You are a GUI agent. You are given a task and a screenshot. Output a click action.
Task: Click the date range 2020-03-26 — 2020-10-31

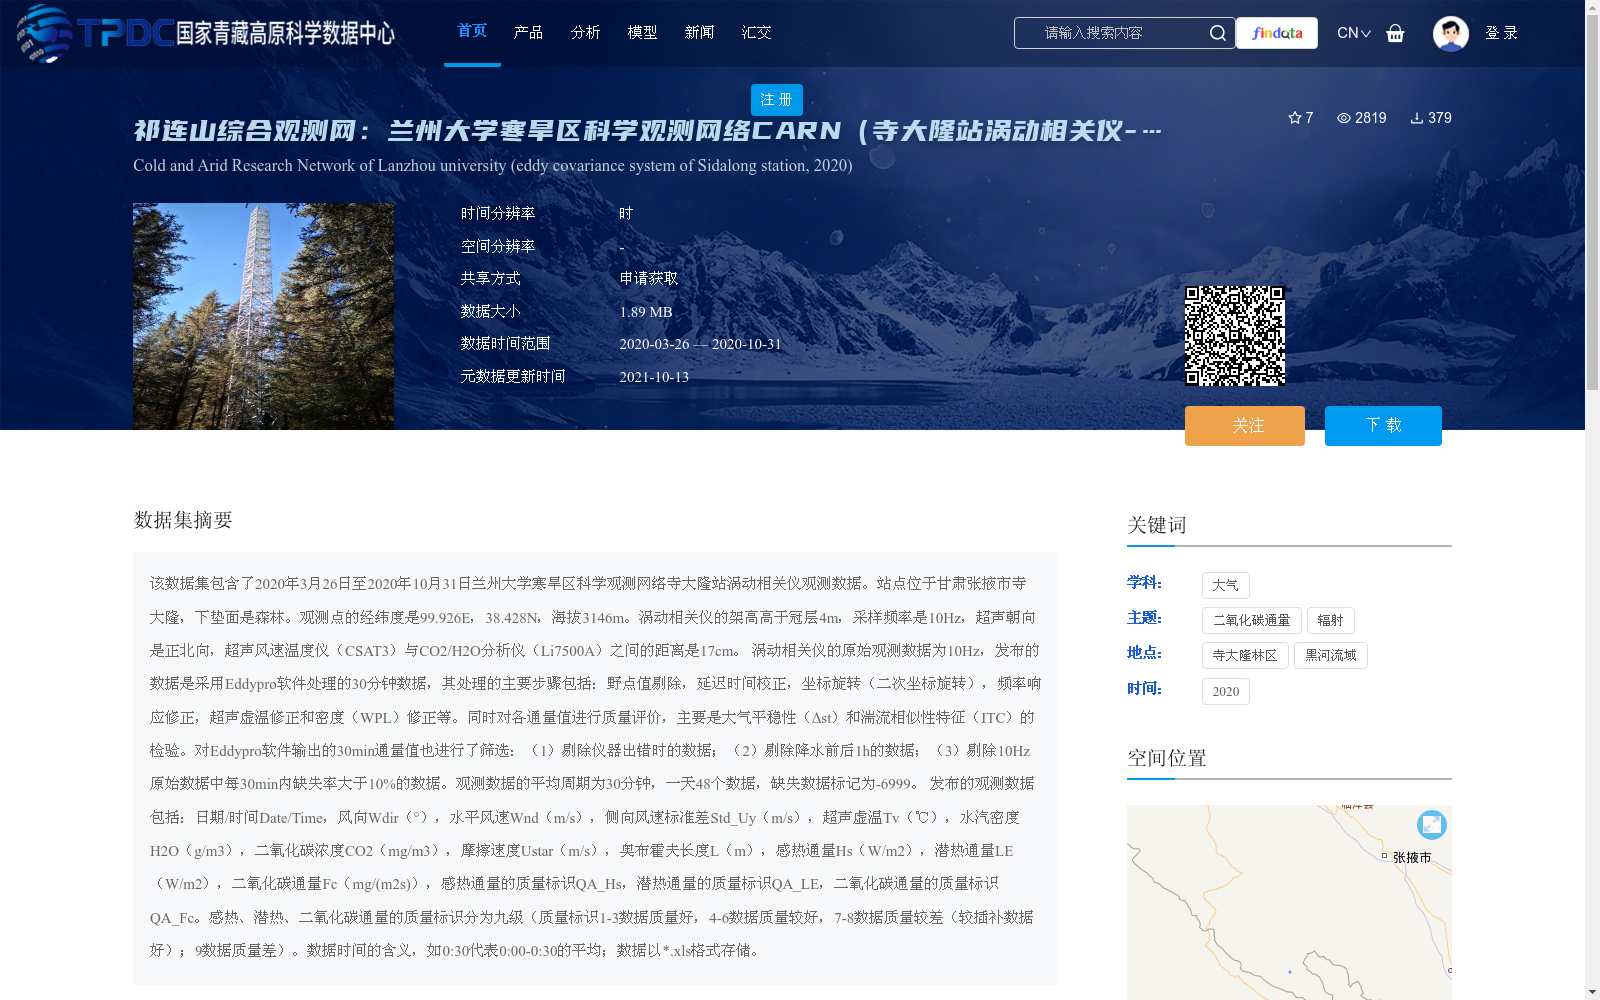700,344
